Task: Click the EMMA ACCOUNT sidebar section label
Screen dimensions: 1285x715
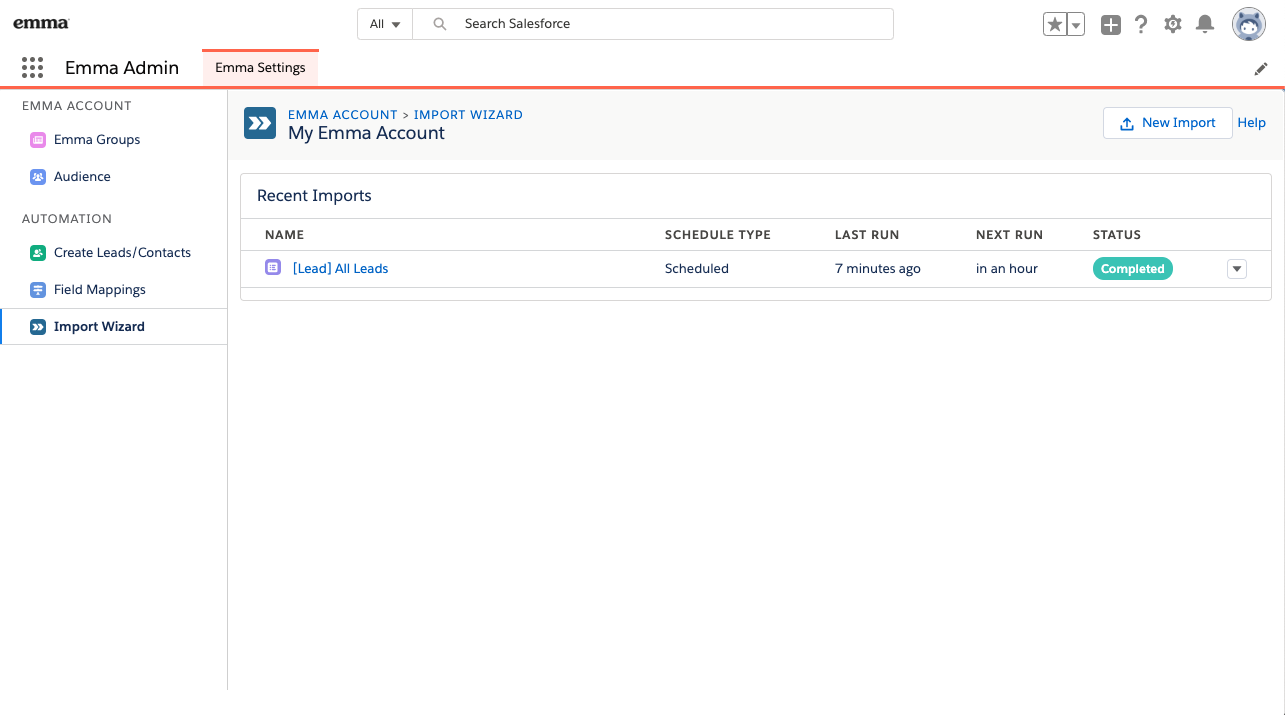Action: (x=77, y=106)
